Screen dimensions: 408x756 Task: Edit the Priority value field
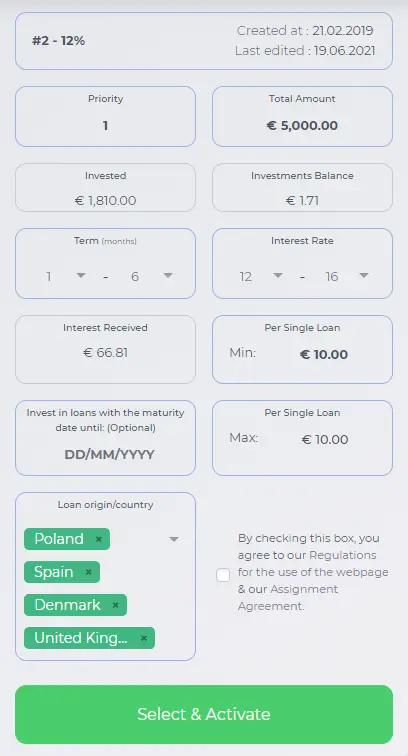105,126
